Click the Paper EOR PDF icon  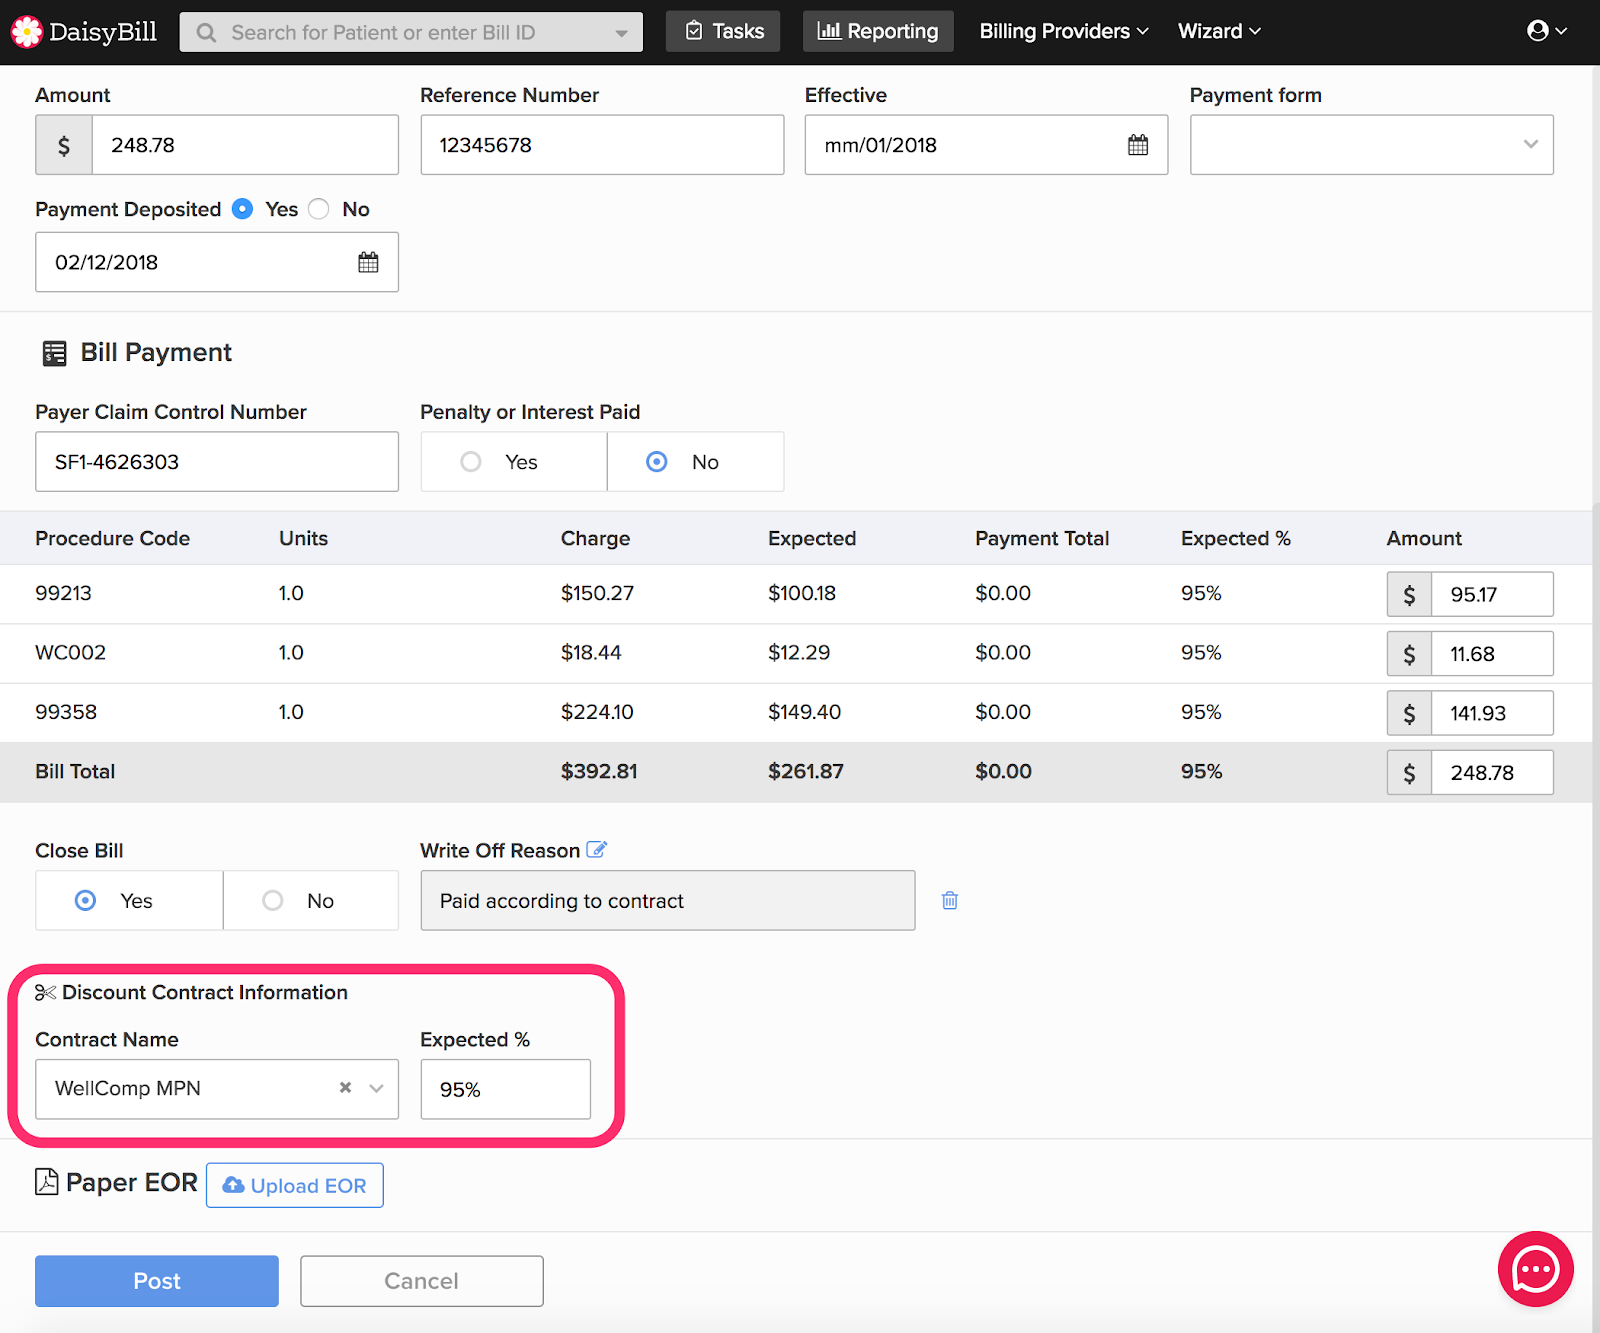click(x=47, y=1182)
